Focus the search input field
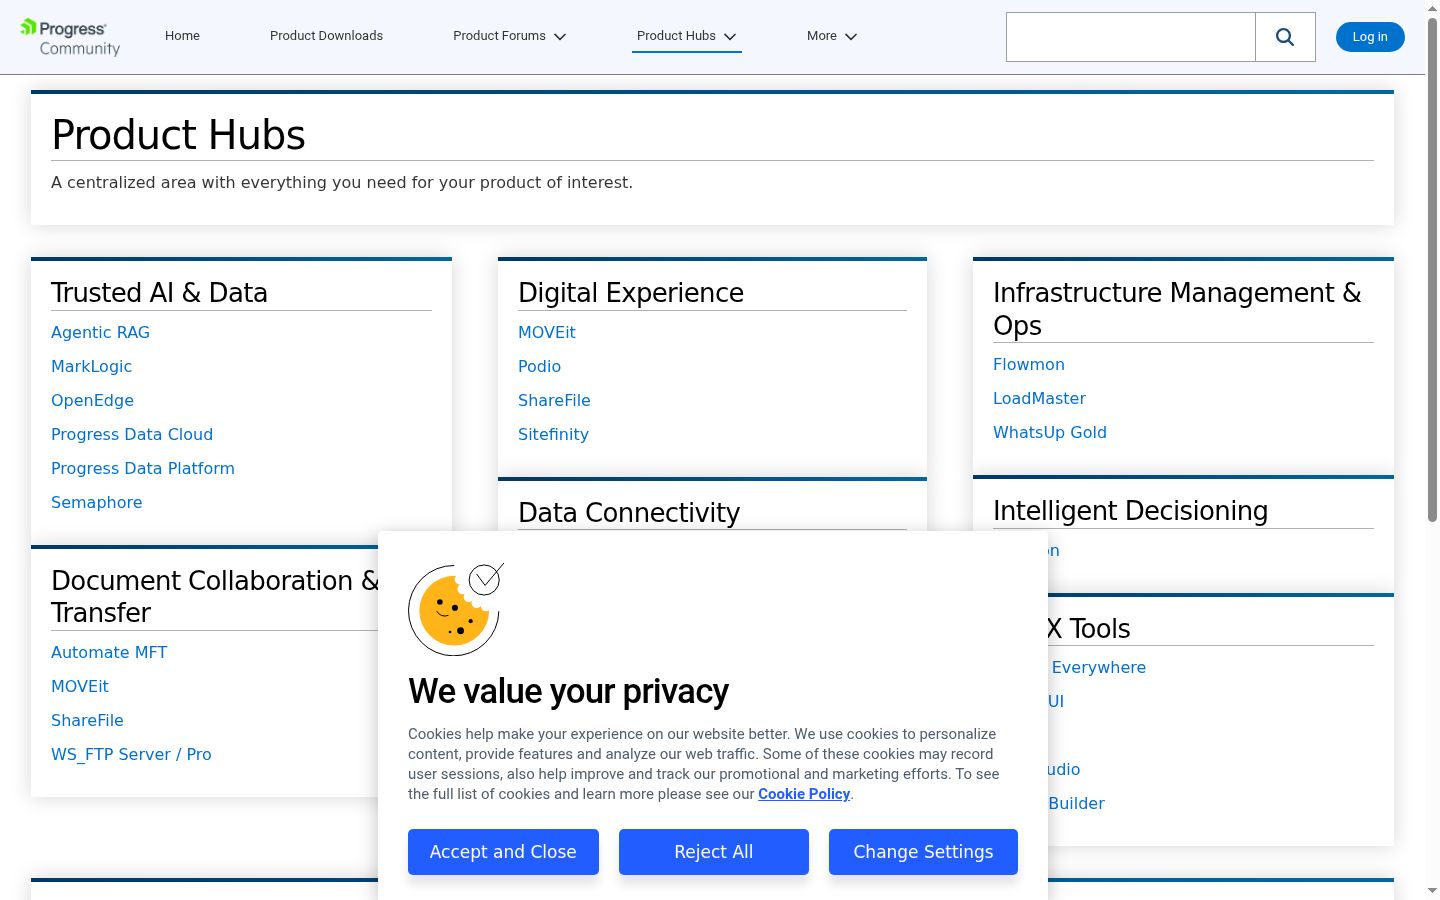 [1131, 37]
